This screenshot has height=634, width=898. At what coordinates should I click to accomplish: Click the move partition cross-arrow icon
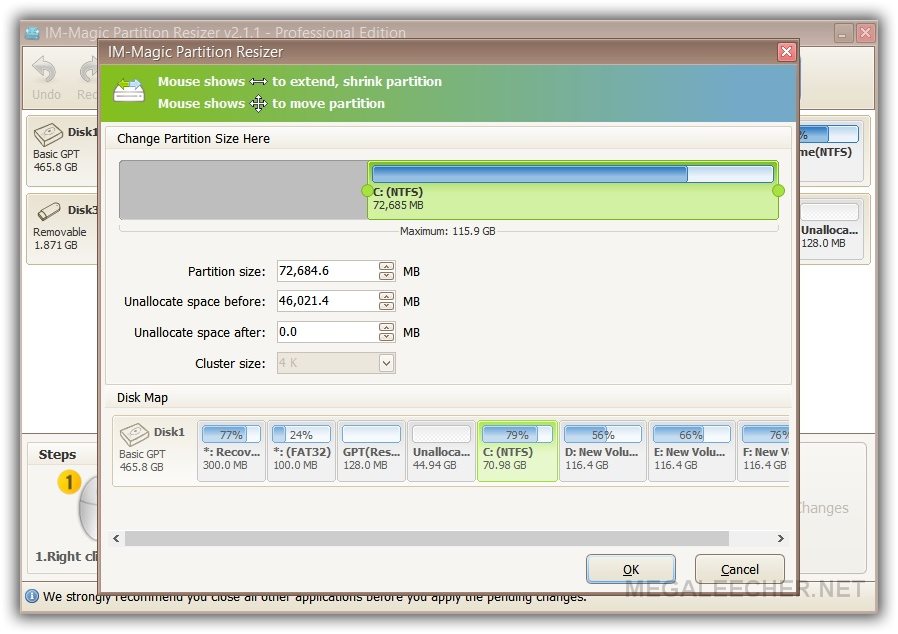click(x=258, y=104)
